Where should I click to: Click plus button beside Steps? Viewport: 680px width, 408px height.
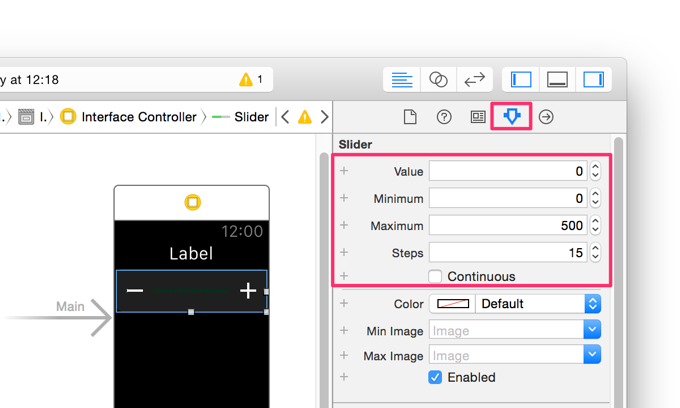[x=344, y=252]
